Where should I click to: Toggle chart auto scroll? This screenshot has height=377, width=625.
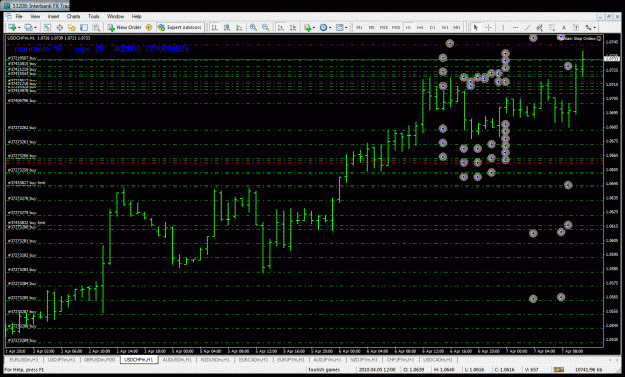click(281, 27)
